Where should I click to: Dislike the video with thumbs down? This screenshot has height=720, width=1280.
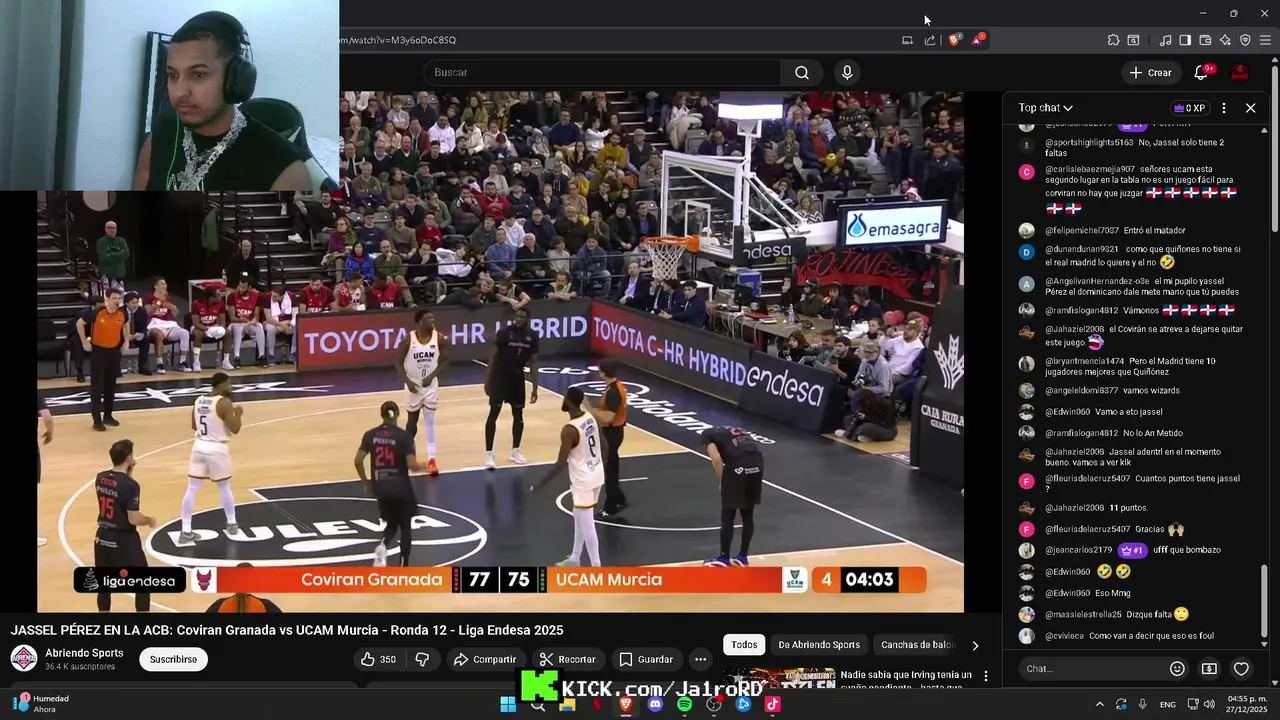click(422, 659)
